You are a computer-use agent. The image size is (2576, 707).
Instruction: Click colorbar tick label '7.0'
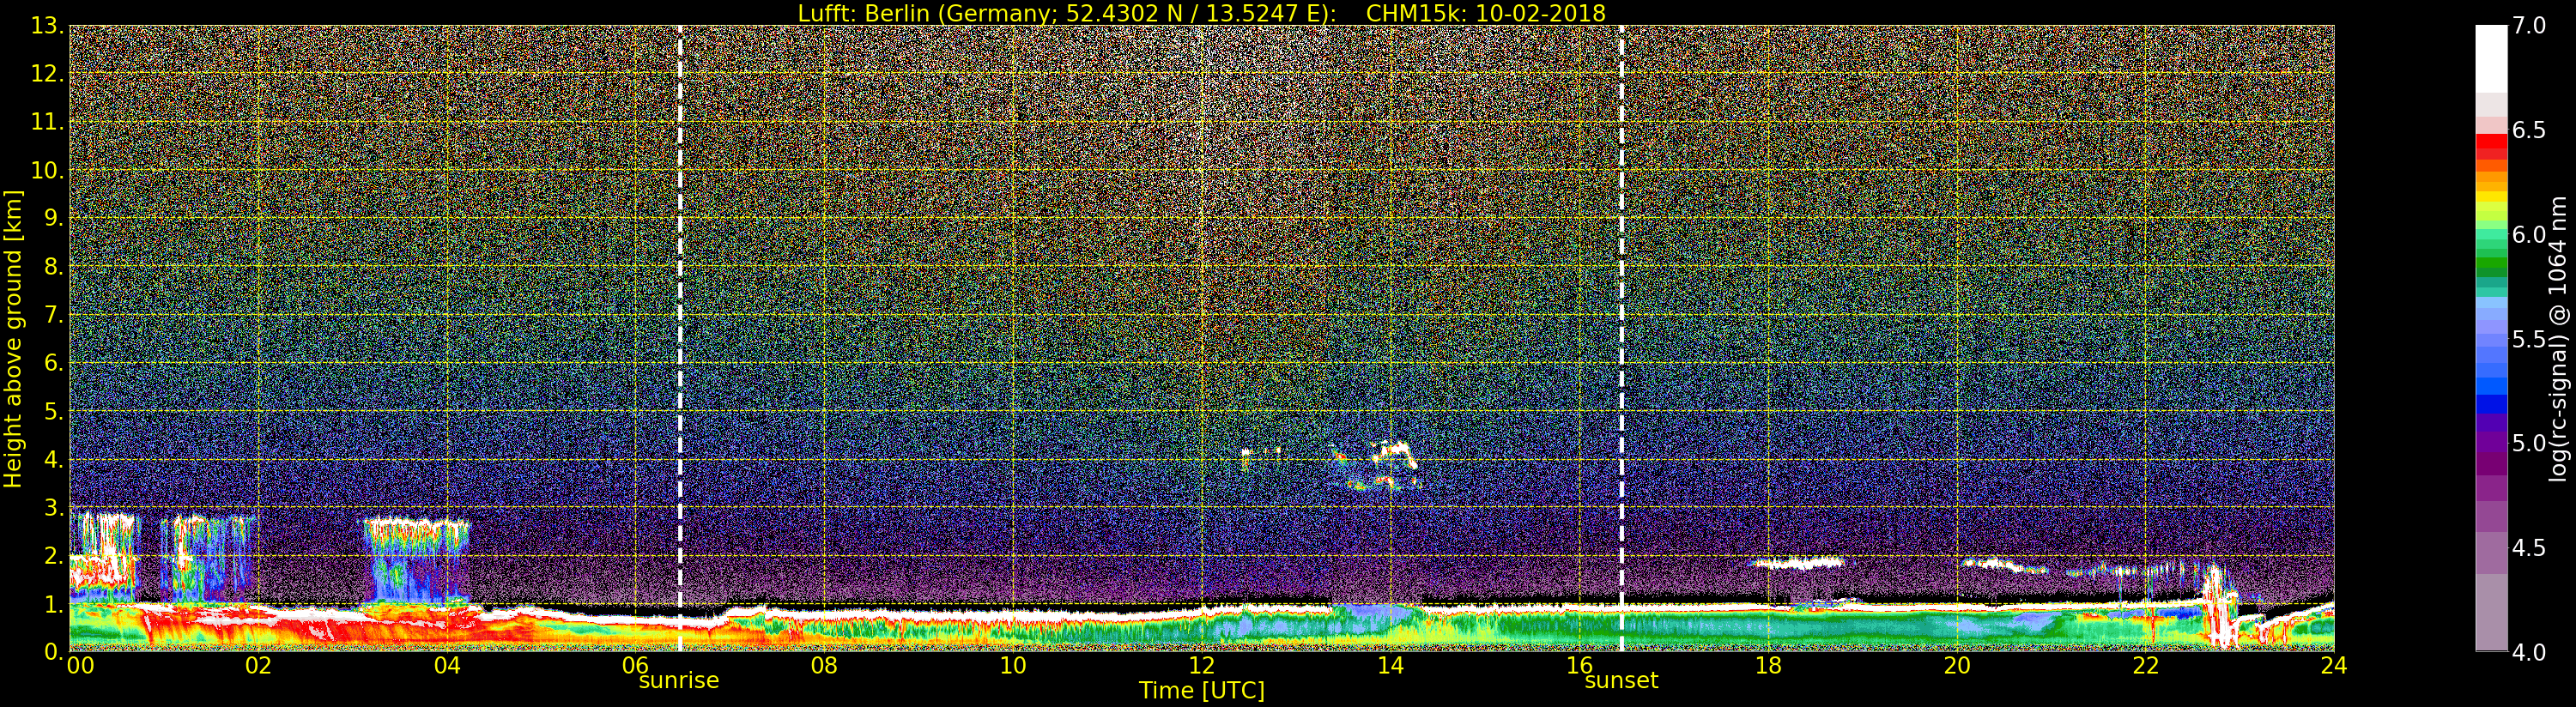(2529, 25)
